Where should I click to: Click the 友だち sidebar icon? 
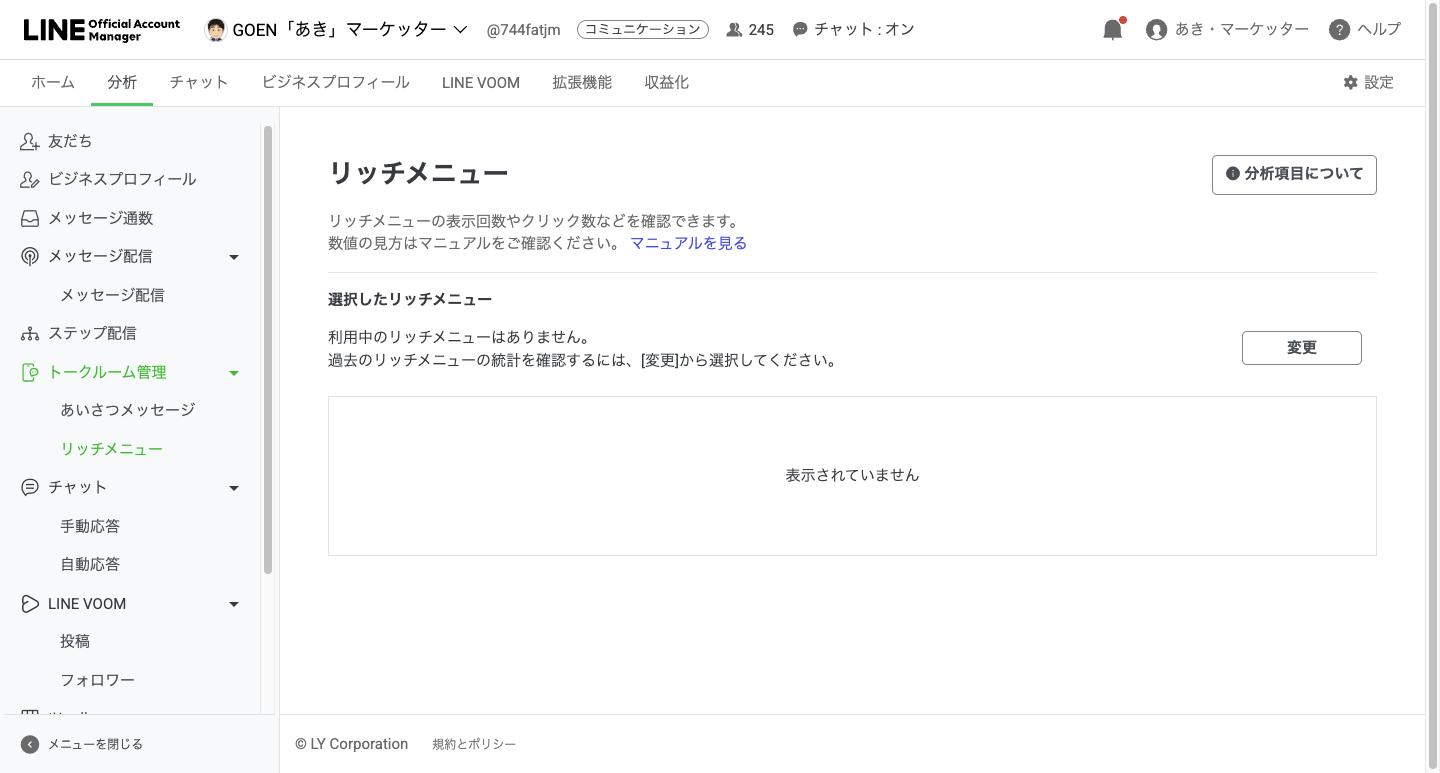pyautogui.click(x=30, y=141)
